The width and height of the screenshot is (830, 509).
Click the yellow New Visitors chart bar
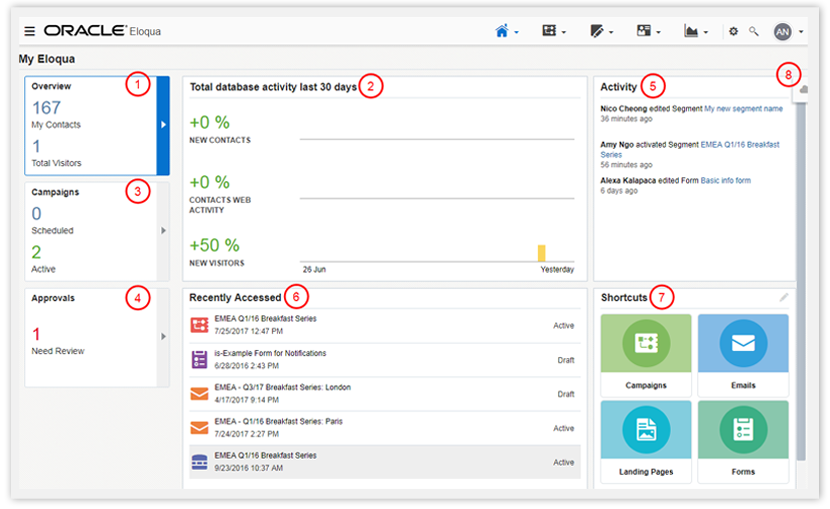542,253
